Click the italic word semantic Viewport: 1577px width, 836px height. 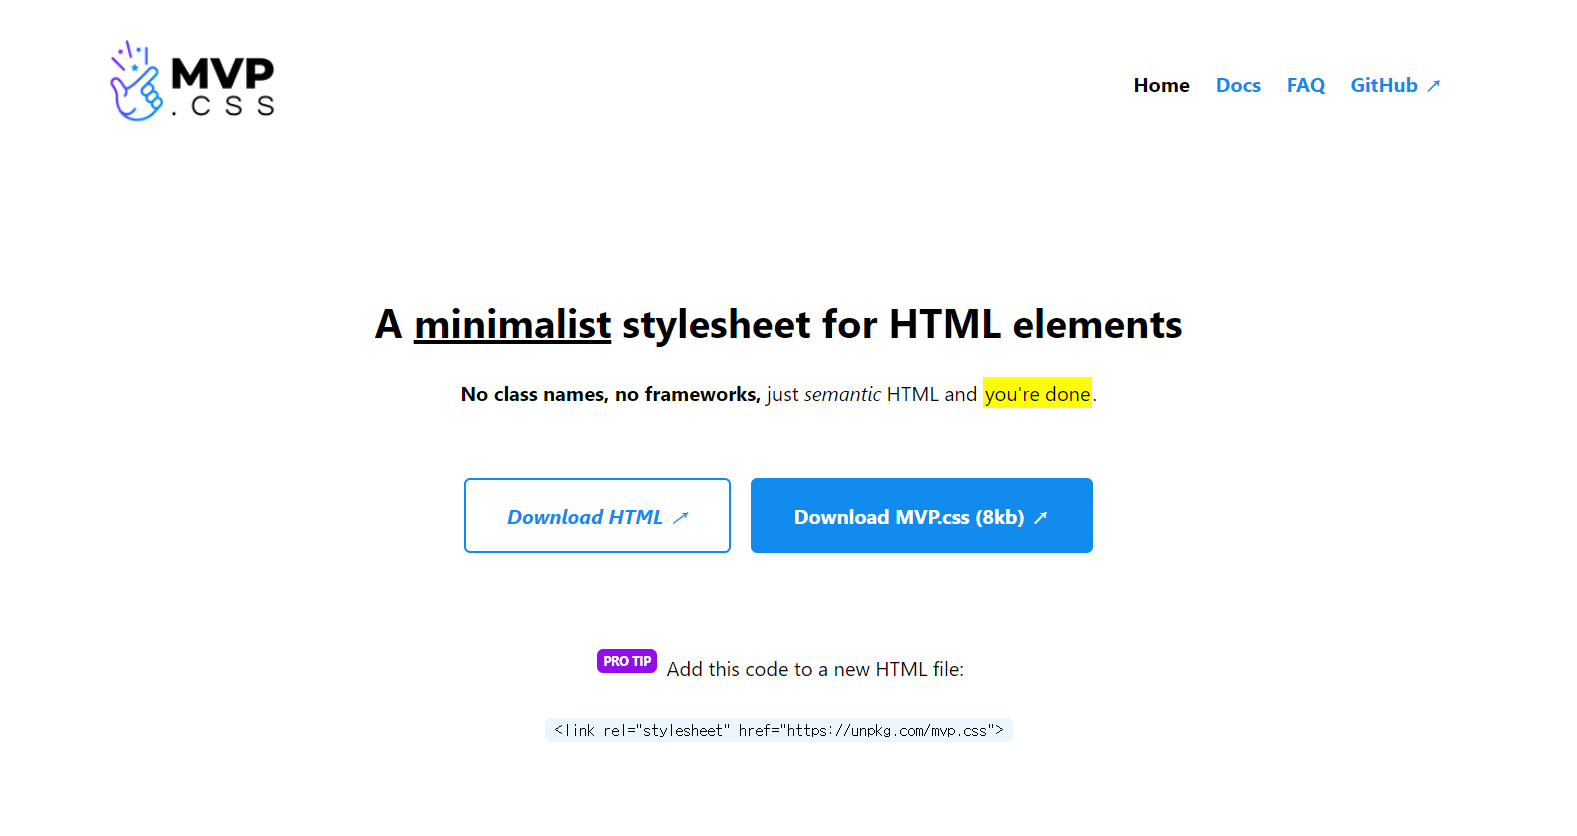pos(842,394)
